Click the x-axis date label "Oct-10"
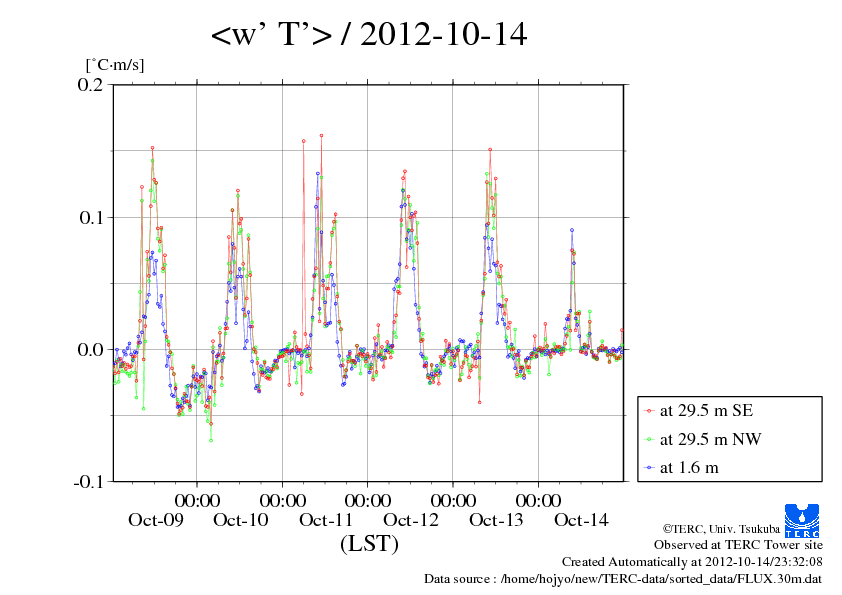 coord(241,520)
